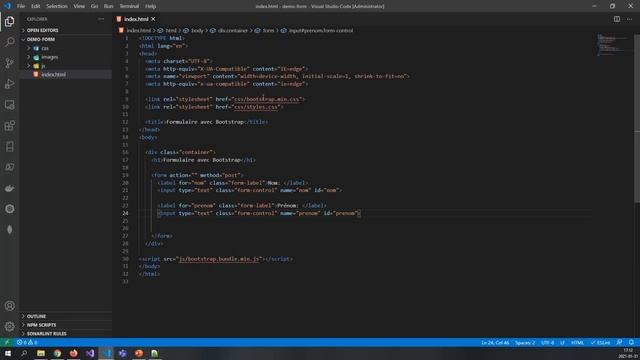Image resolution: width=640 pixels, height=360 pixels.
Task: Click the ESLint status bar item
Action: click(600, 342)
